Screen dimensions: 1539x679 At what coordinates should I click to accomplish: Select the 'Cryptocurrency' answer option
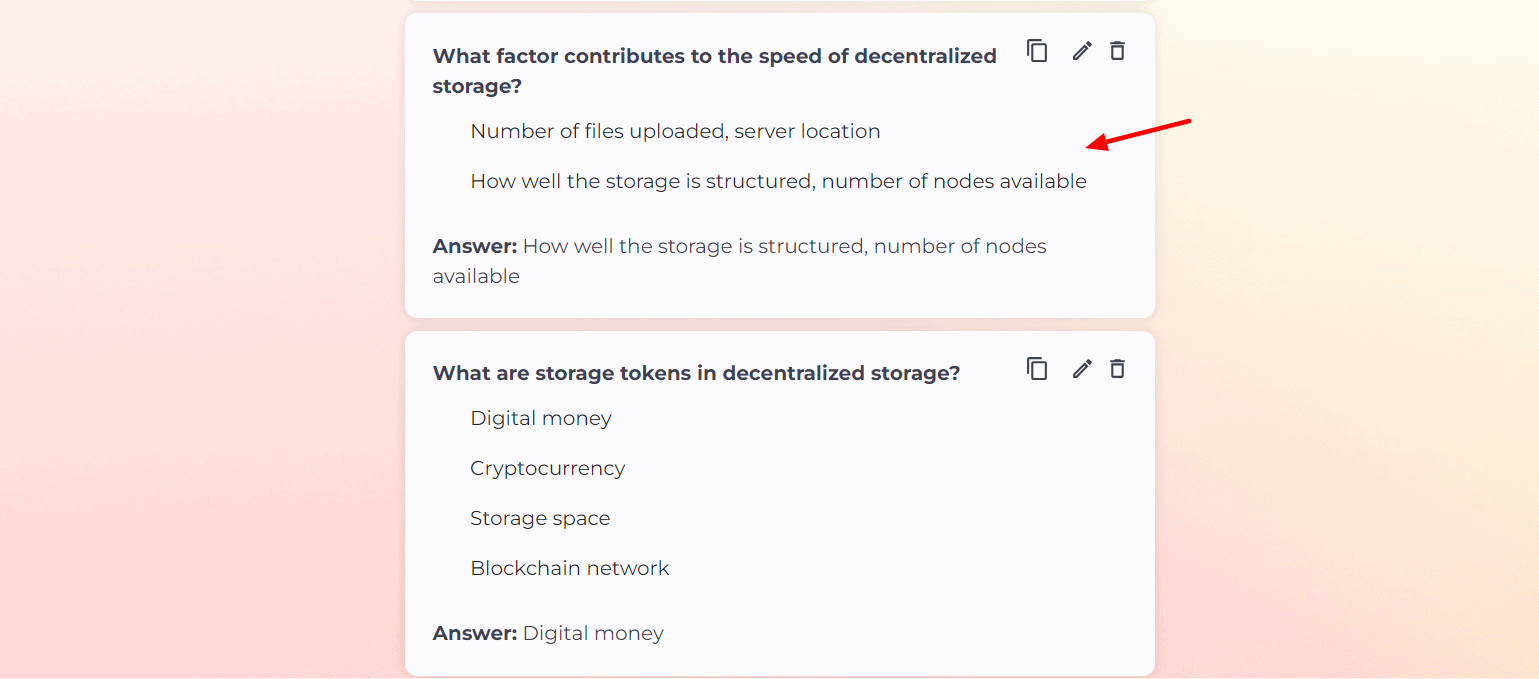[x=547, y=468]
